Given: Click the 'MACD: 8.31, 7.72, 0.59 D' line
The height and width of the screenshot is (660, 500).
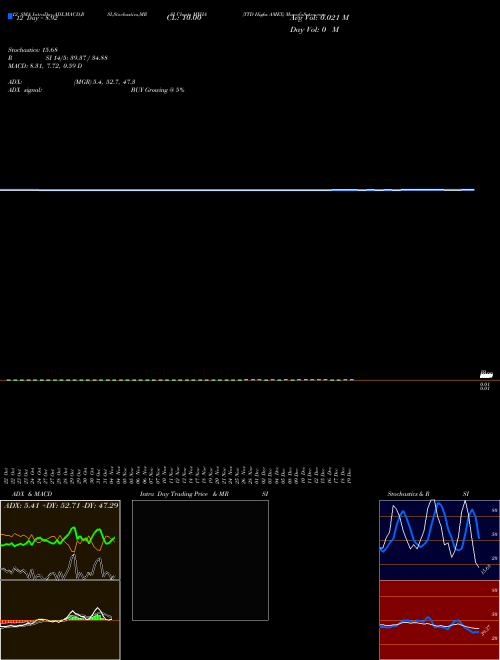Looking at the screenshot, I should point(45,66).
